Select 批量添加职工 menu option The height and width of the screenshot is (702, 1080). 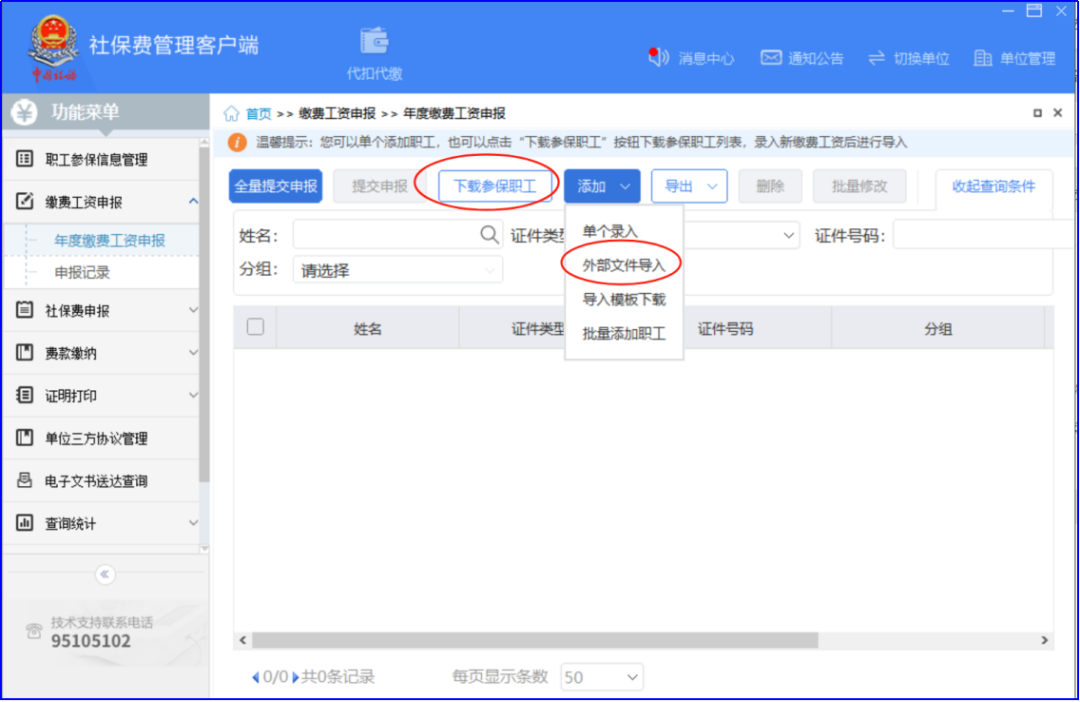(x=623, y=334)
